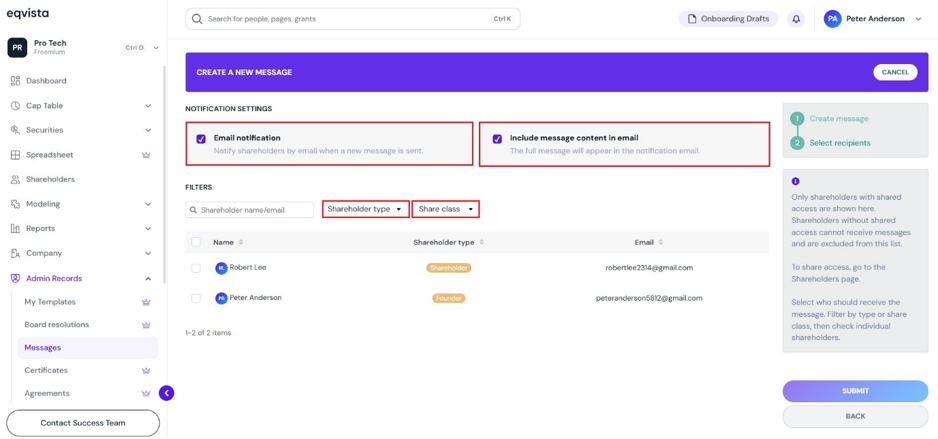Open My Templates in sidebar
This screenshot has width=938, height=439.
pyautogui.click(x=50, y=302)
